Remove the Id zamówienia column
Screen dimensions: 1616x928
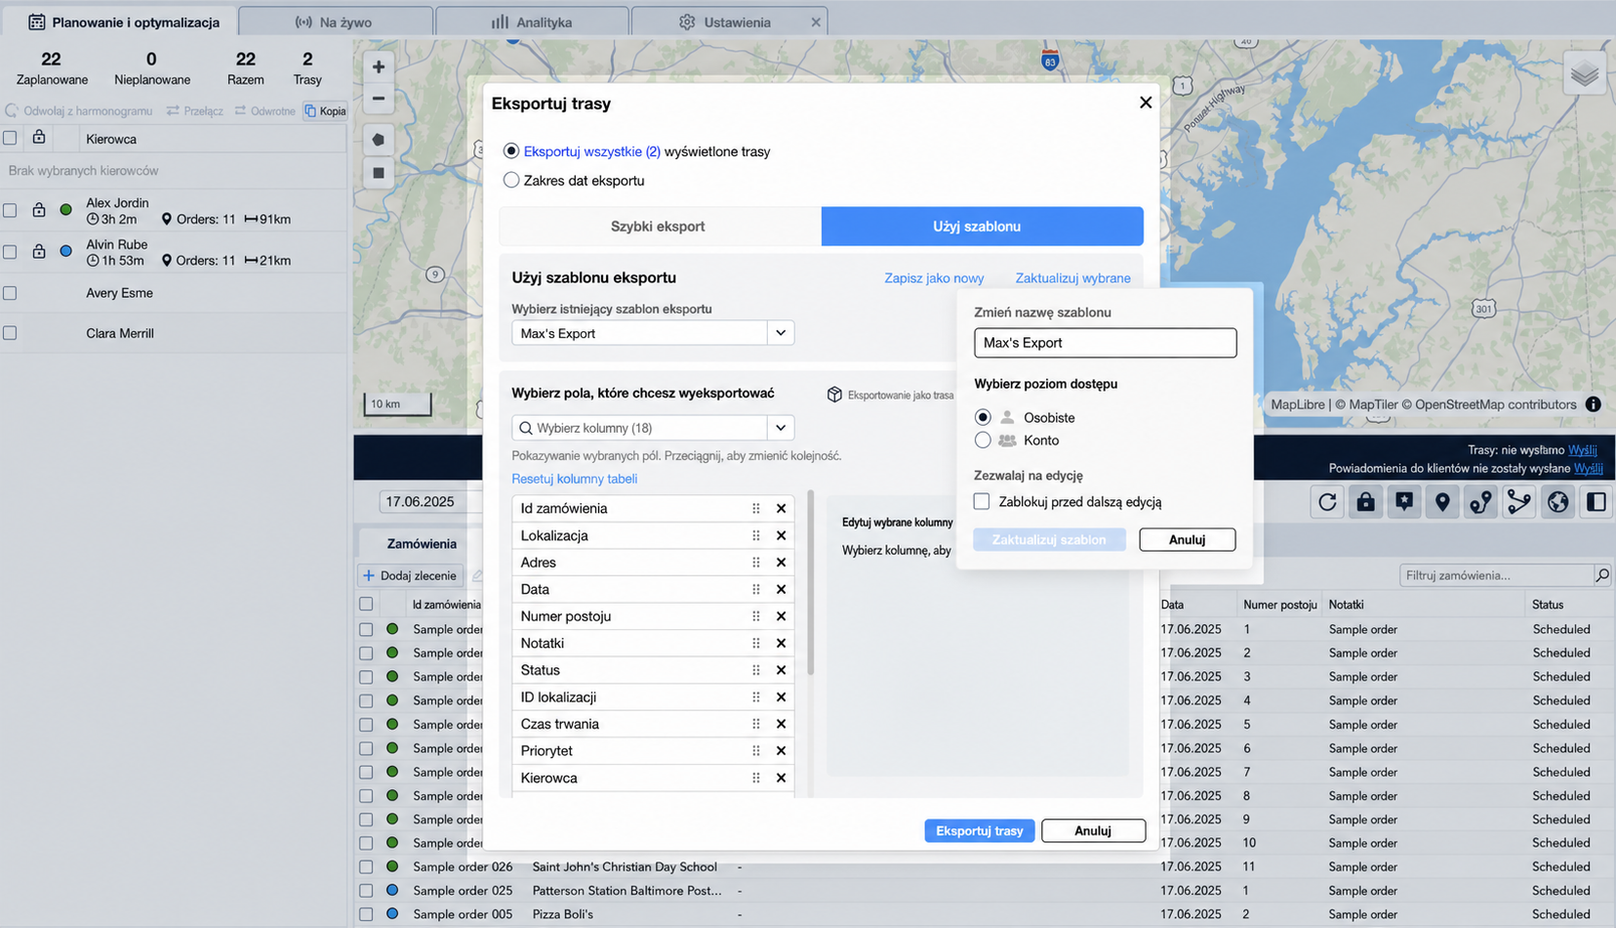[x=781, y=509]
